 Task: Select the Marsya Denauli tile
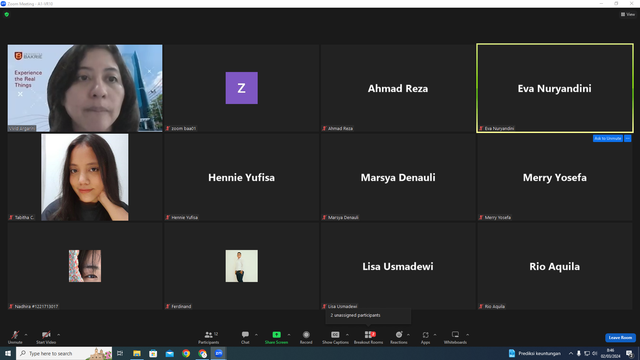[x=398, y=177]
